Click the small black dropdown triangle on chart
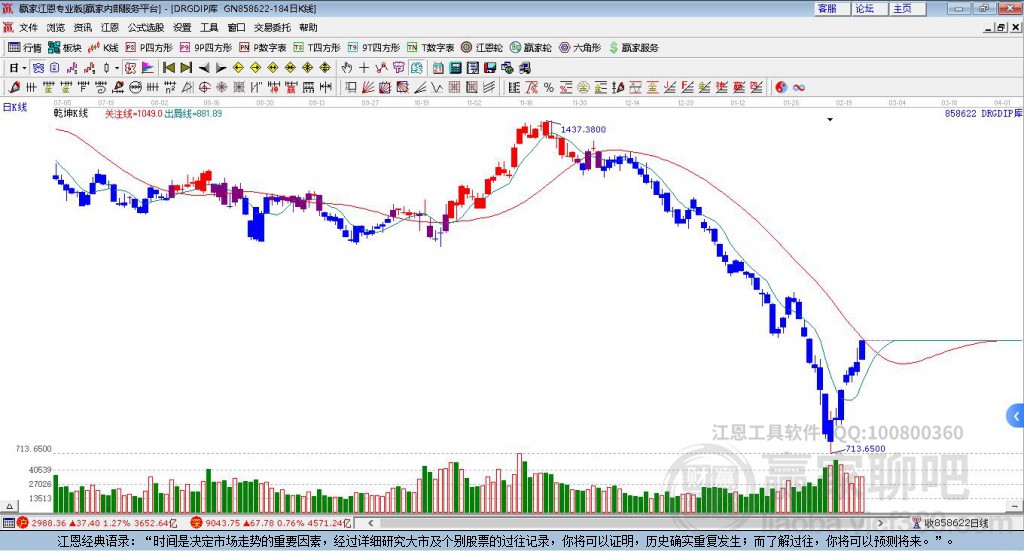Image resolution: width=1024 pixels, height=551 pixels. tap(830, 119)
